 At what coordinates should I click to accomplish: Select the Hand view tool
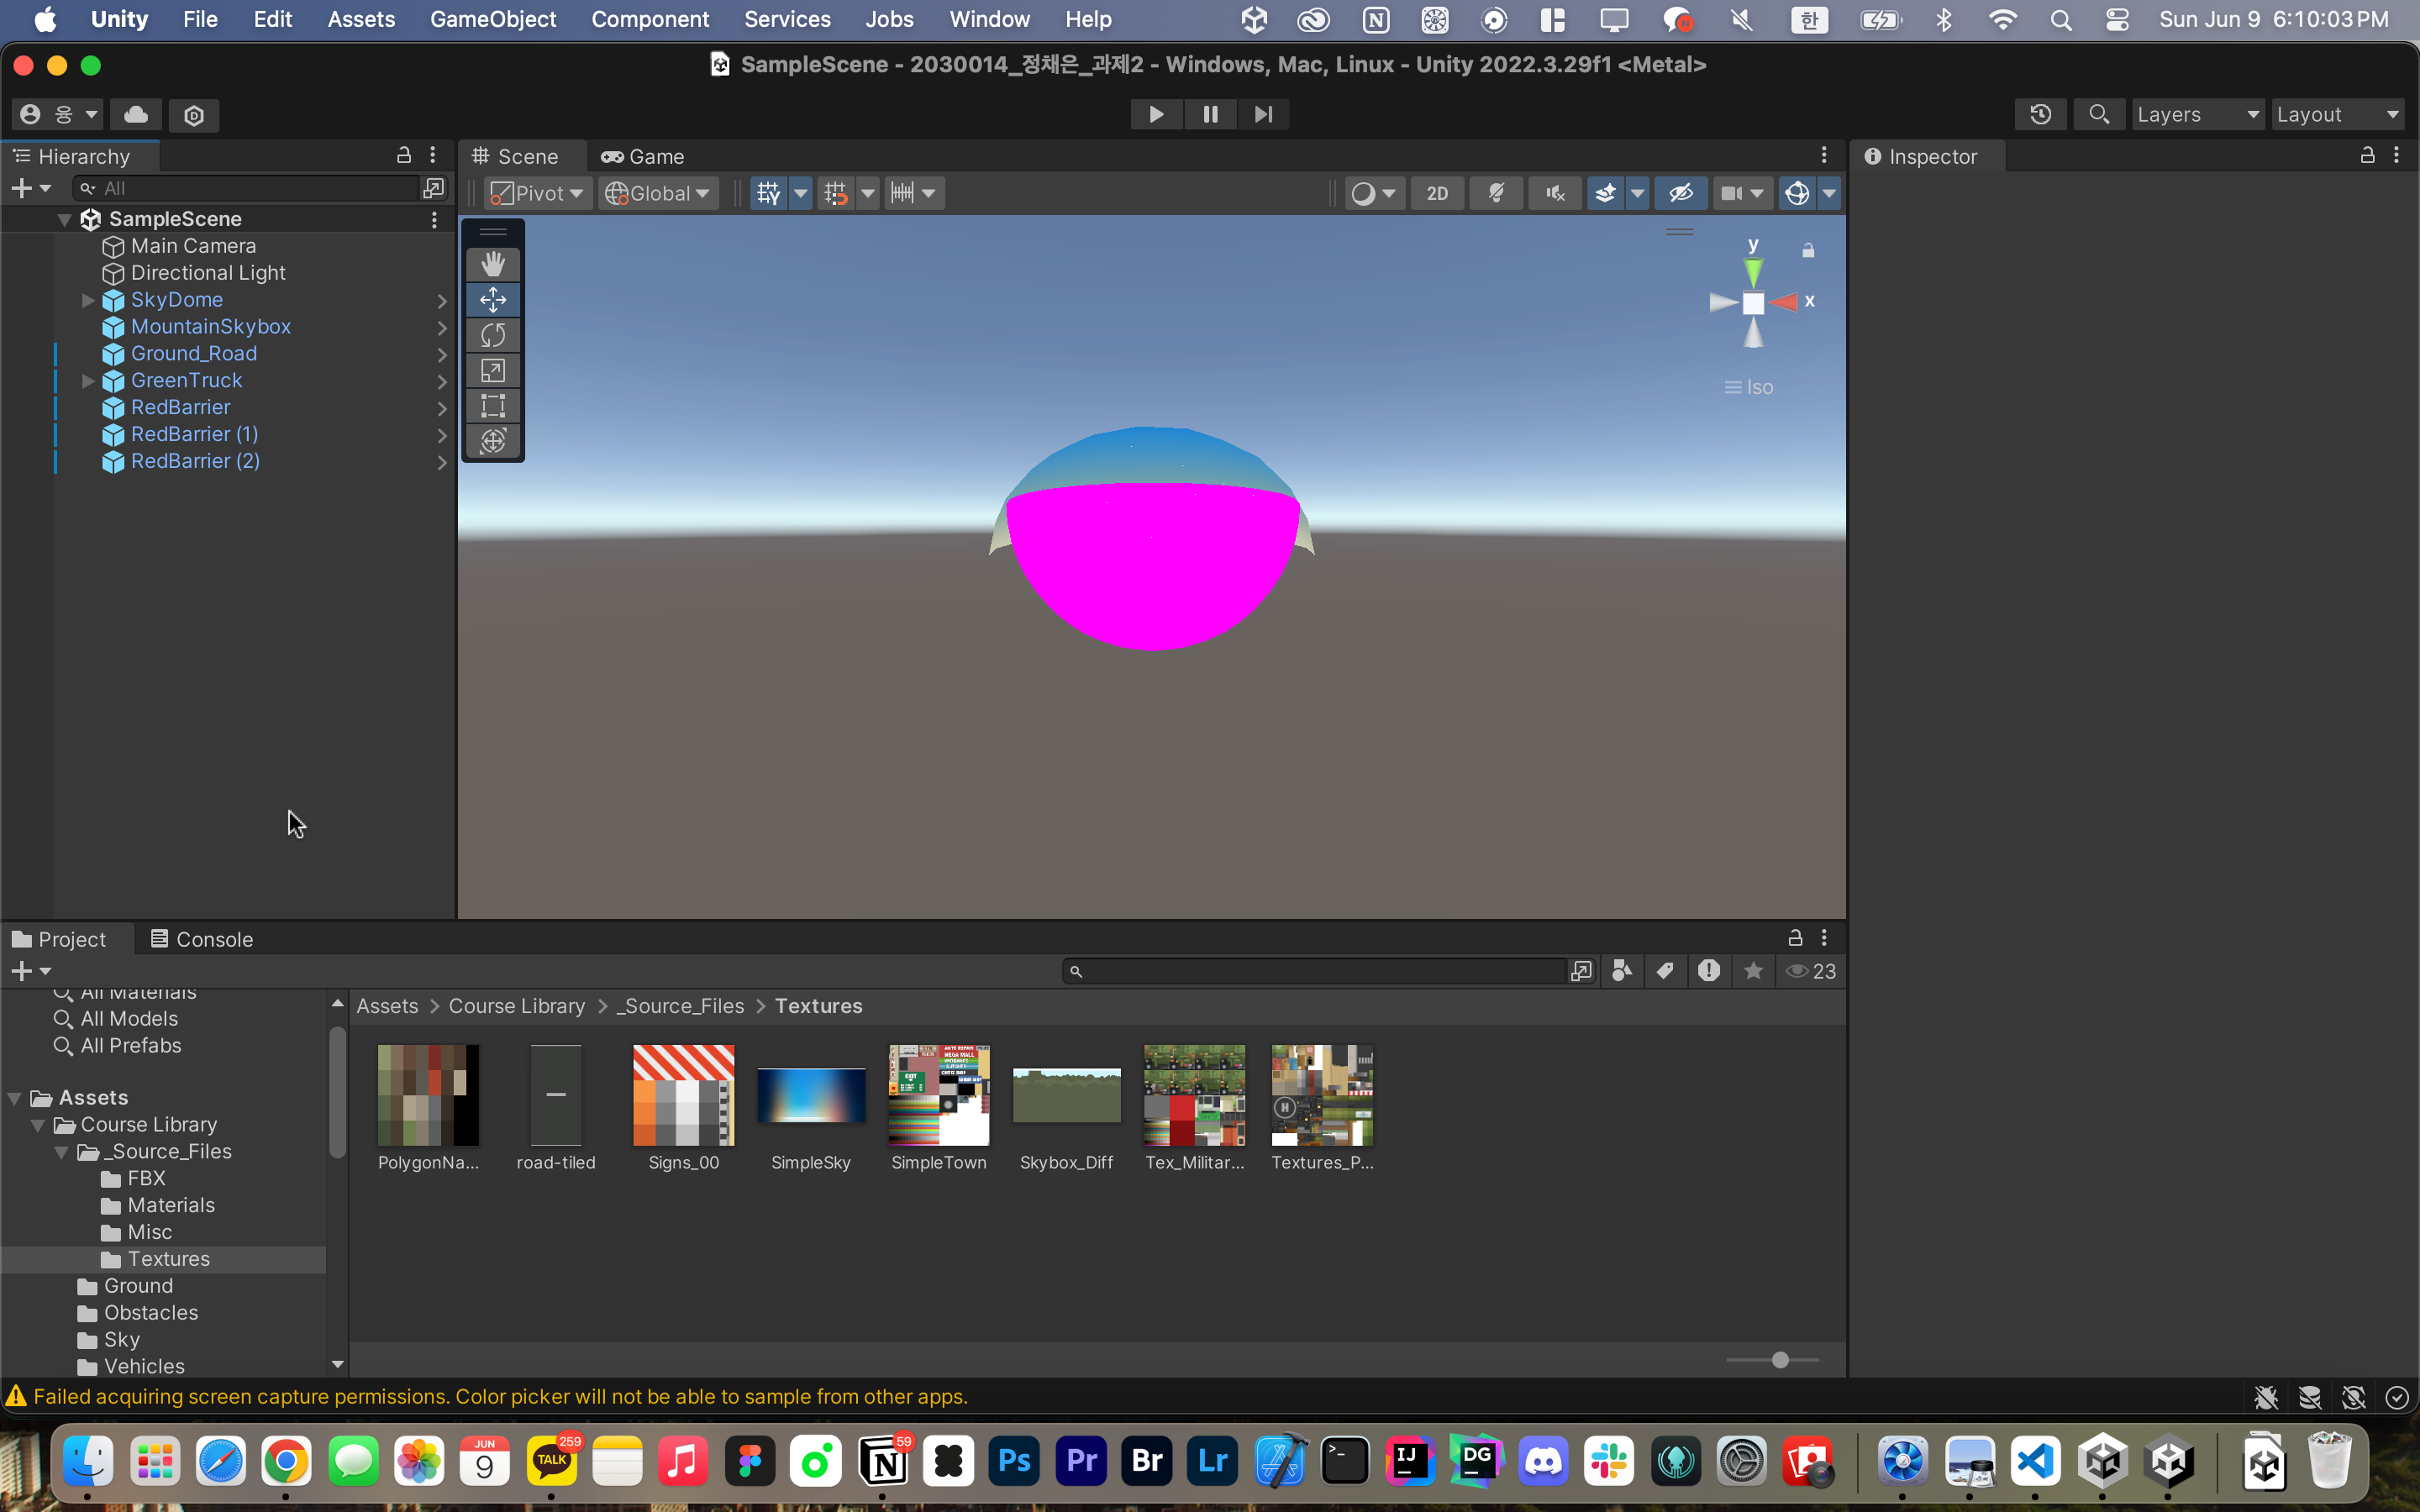tap(493, 264)
